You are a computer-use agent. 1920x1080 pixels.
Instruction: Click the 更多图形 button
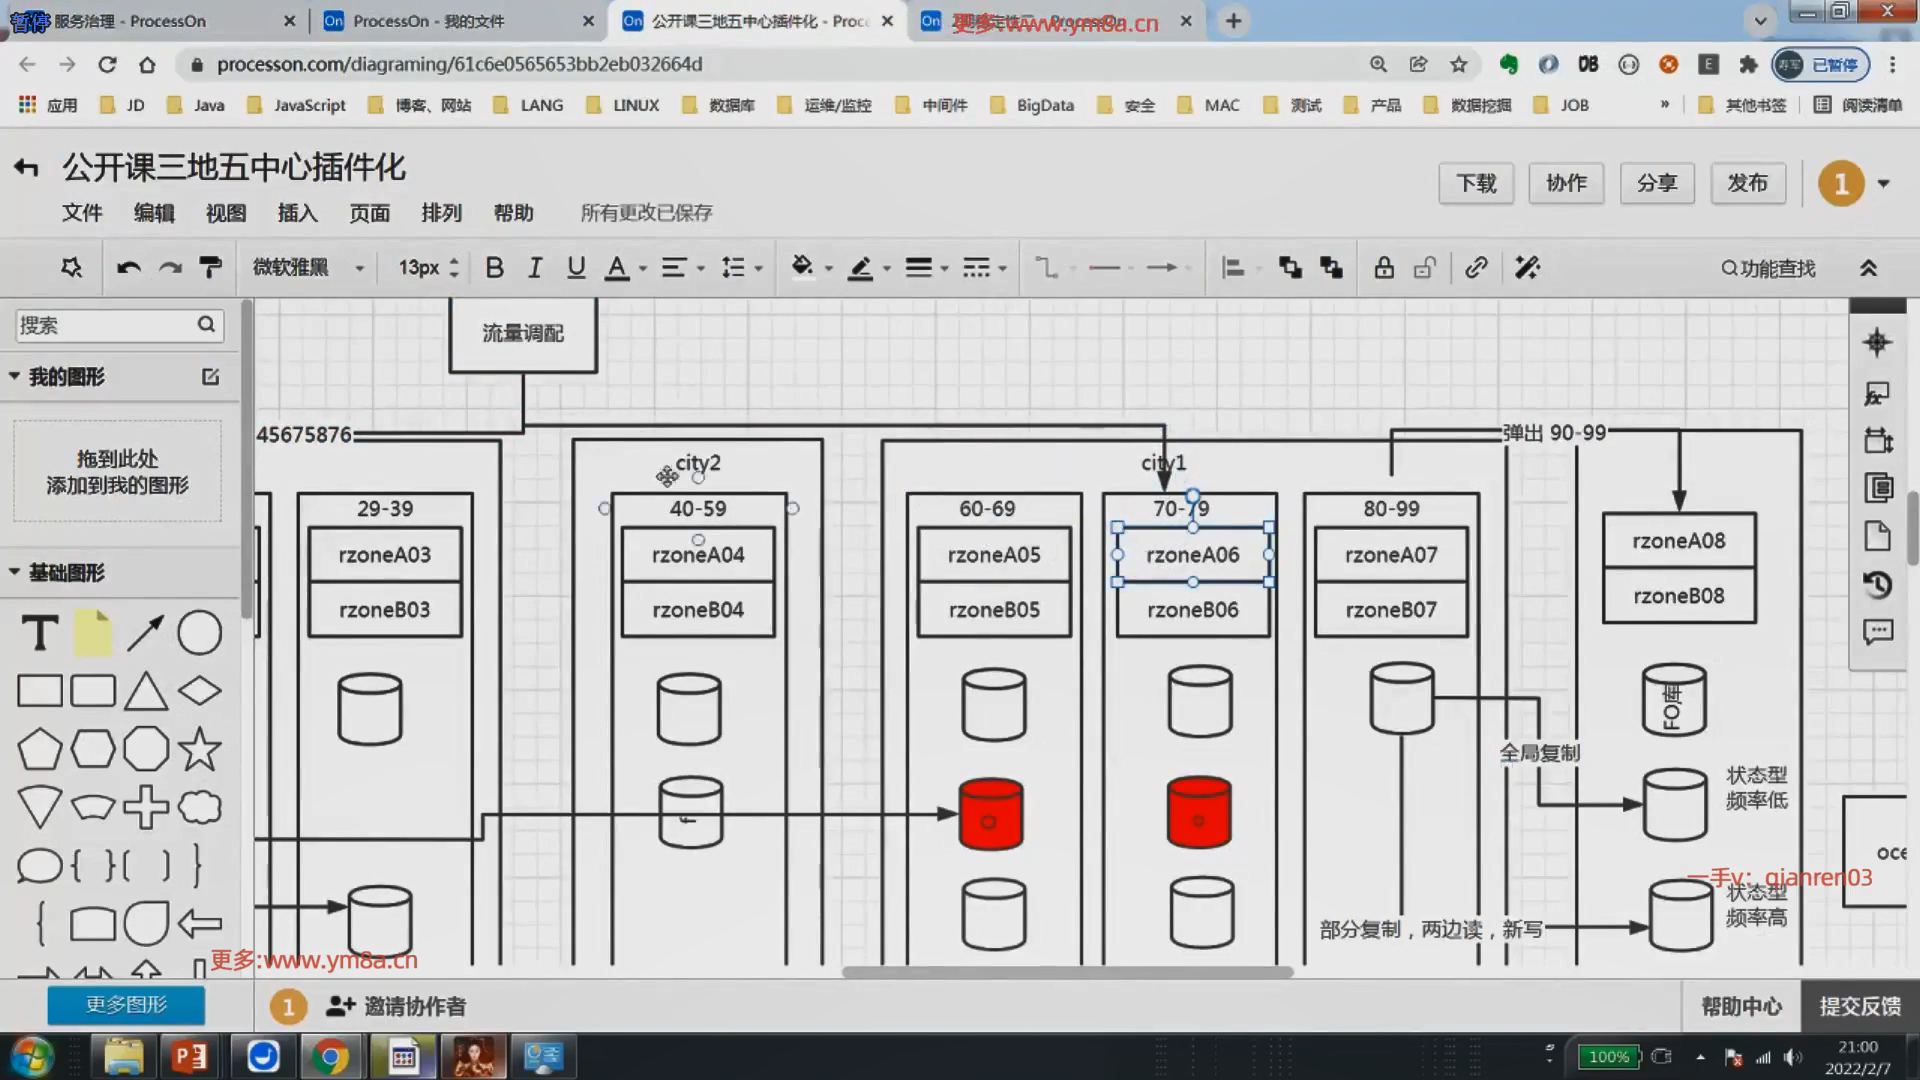(126, 1005)
